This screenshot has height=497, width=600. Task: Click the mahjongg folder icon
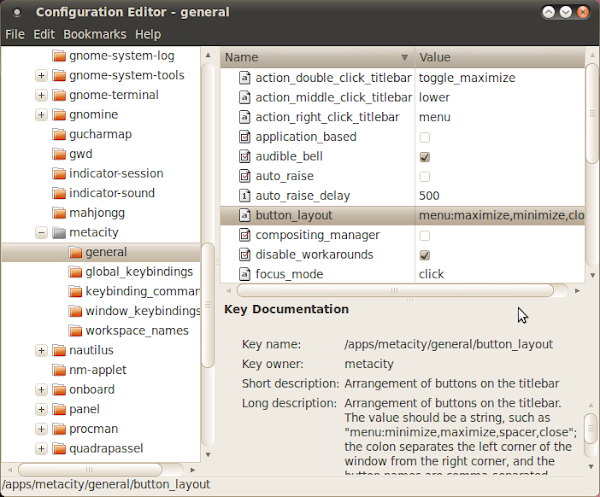(59, 213)
